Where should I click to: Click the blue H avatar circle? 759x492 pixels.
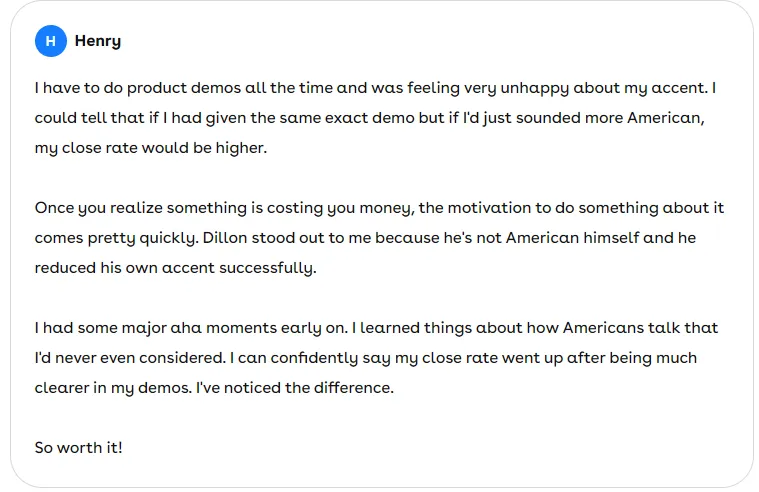click(x=50, y=41)
